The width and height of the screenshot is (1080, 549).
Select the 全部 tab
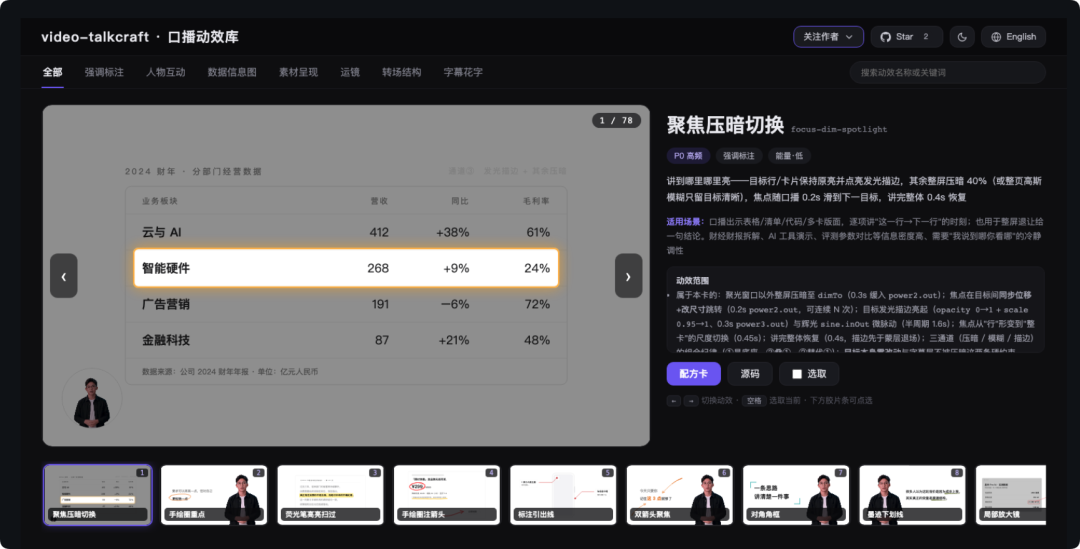tap(52, 72)
